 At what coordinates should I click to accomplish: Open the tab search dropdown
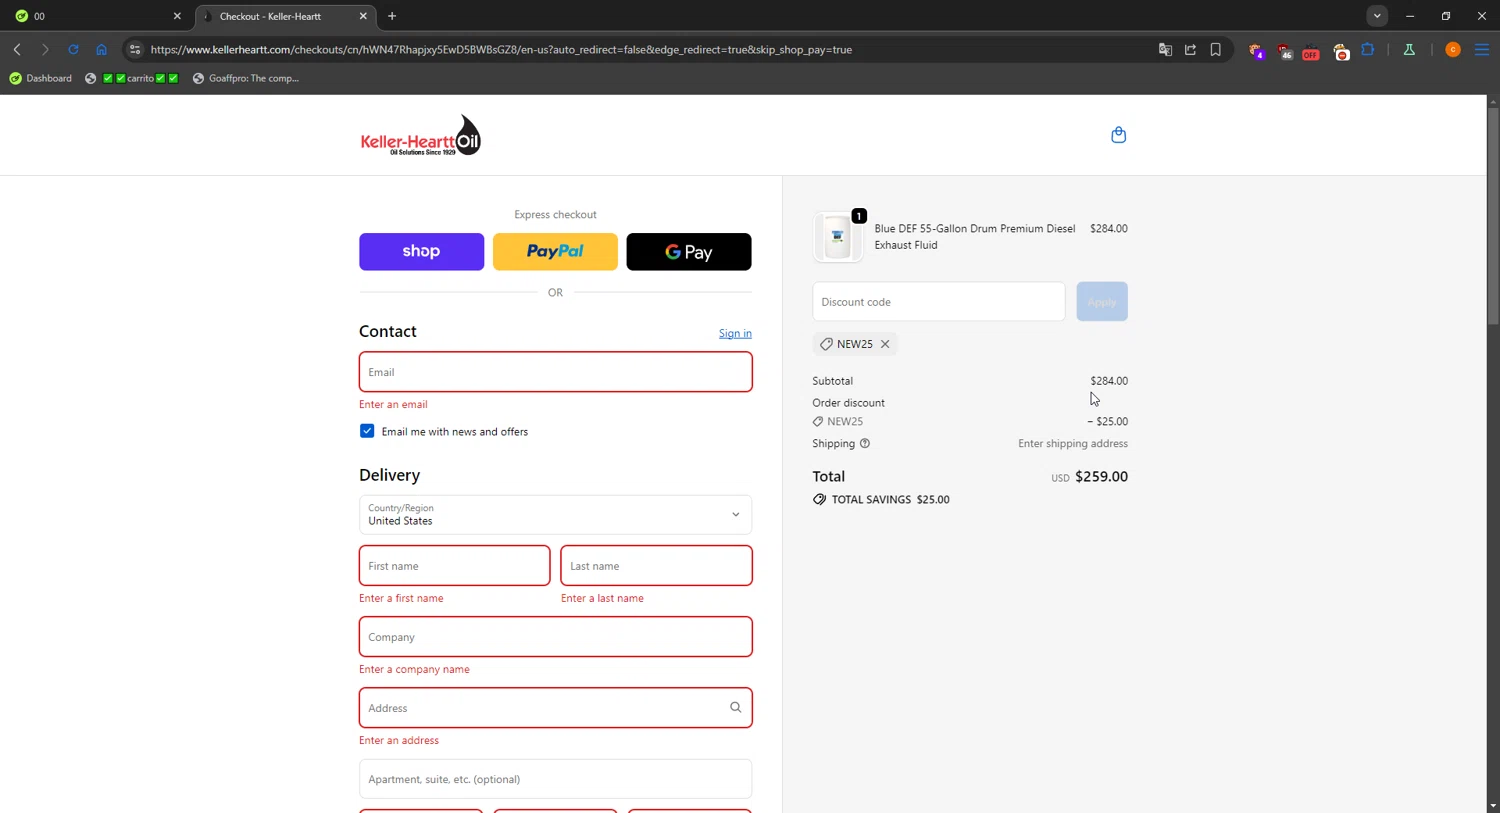point(1377,16)
